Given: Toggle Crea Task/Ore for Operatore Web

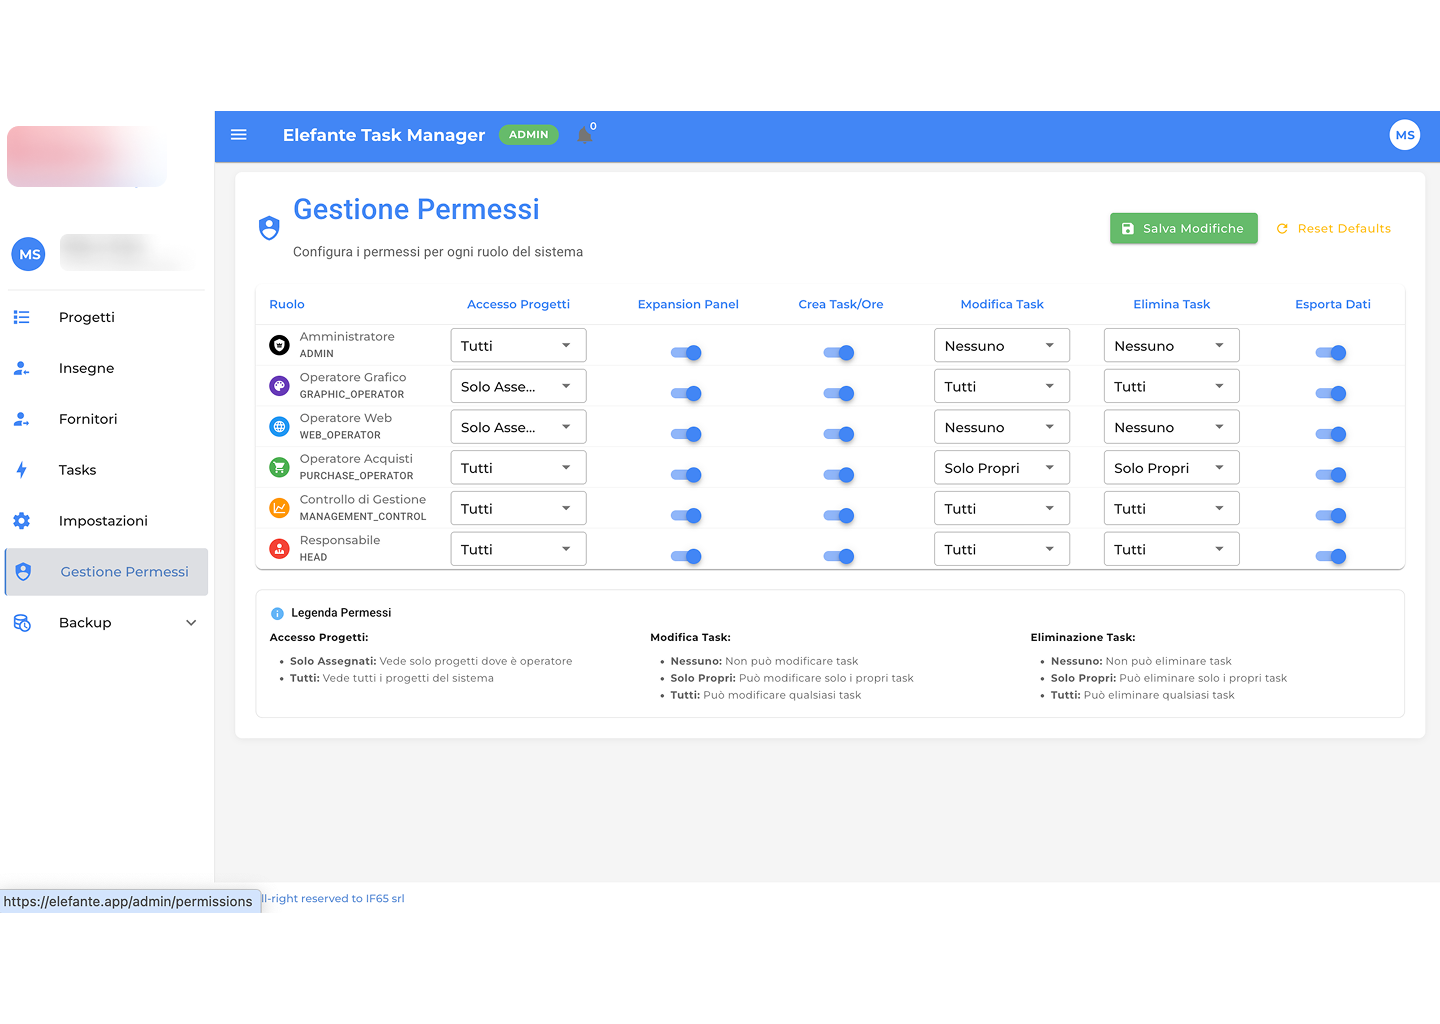Looking at the screenshot, I should (839, 434).
